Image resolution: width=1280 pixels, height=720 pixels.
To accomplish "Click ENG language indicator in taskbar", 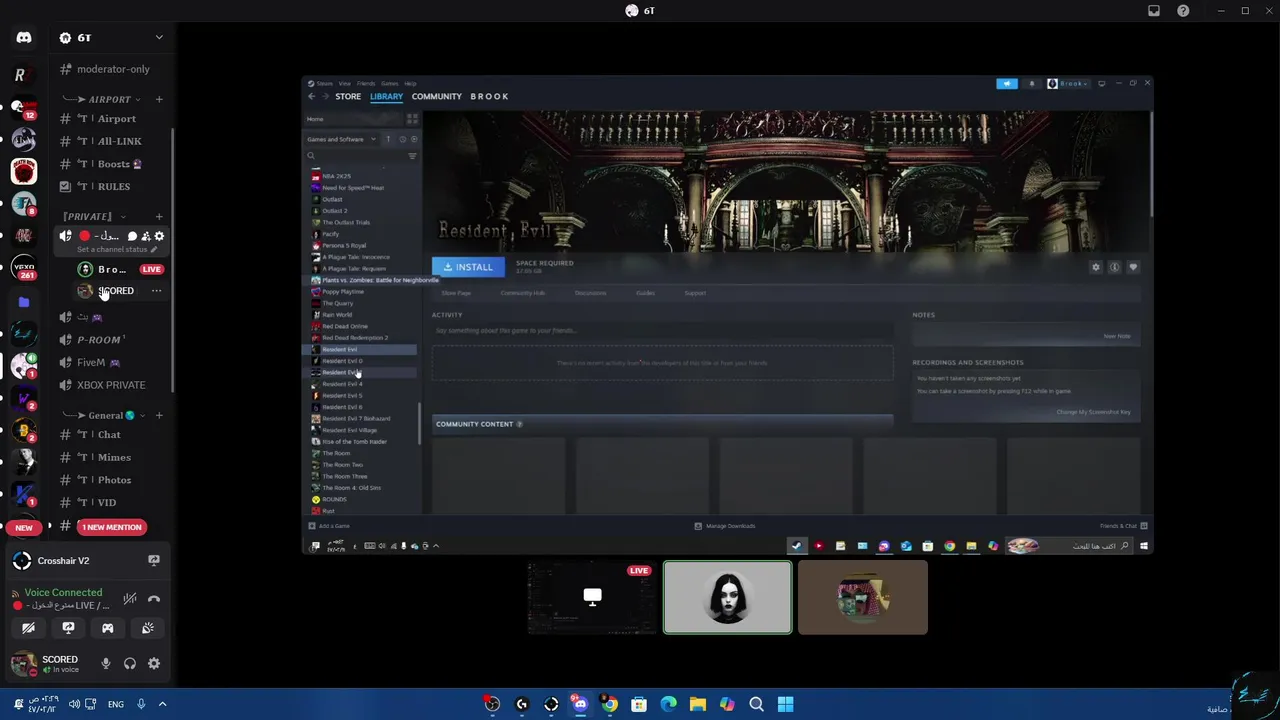I will pyautogui.click(x=116, y=704).
